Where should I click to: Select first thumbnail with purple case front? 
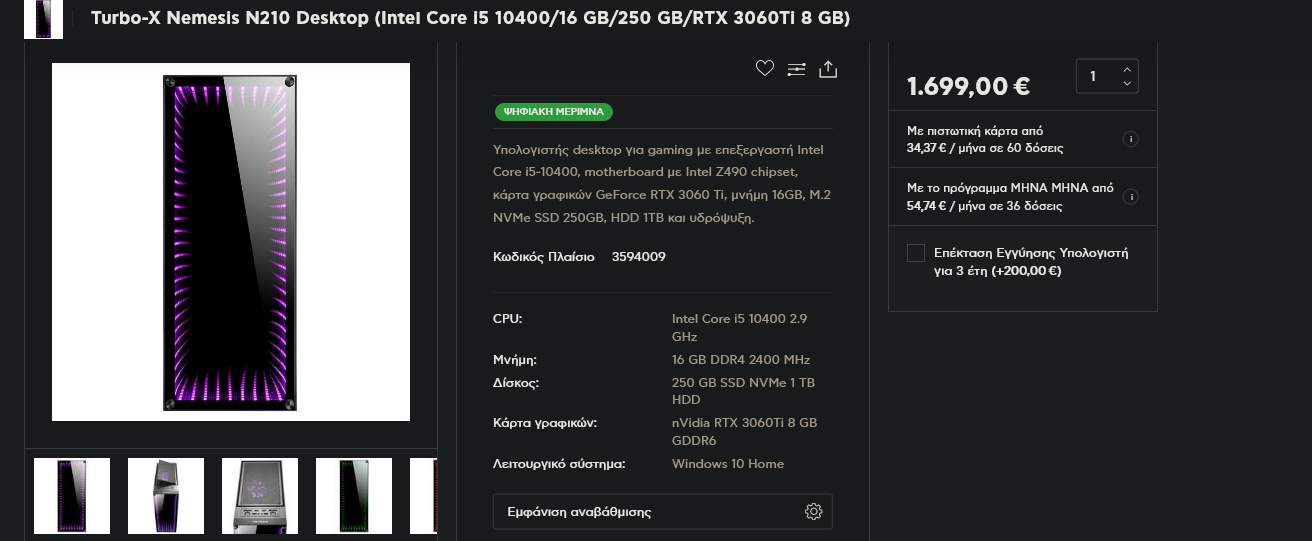coord(72,496)
